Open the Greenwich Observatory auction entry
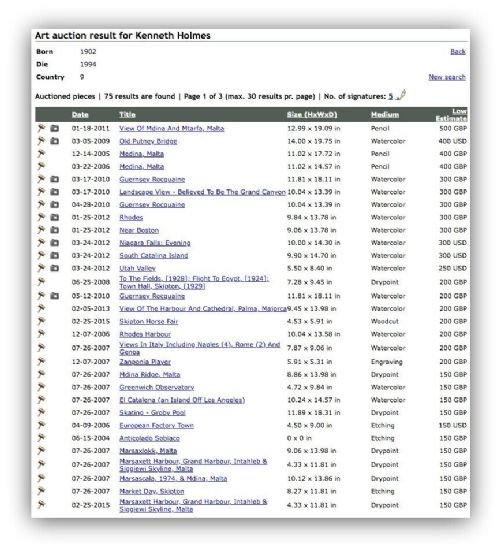 coord(156,387)
